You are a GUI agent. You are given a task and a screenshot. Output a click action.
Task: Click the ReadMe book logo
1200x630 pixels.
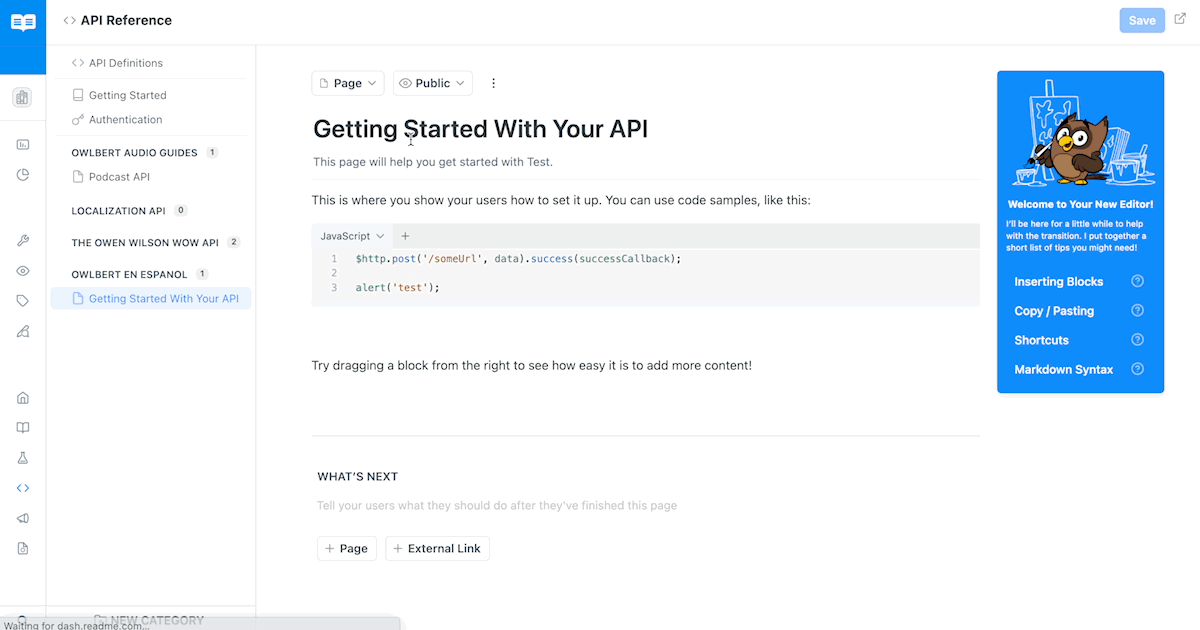coord(23,22)
